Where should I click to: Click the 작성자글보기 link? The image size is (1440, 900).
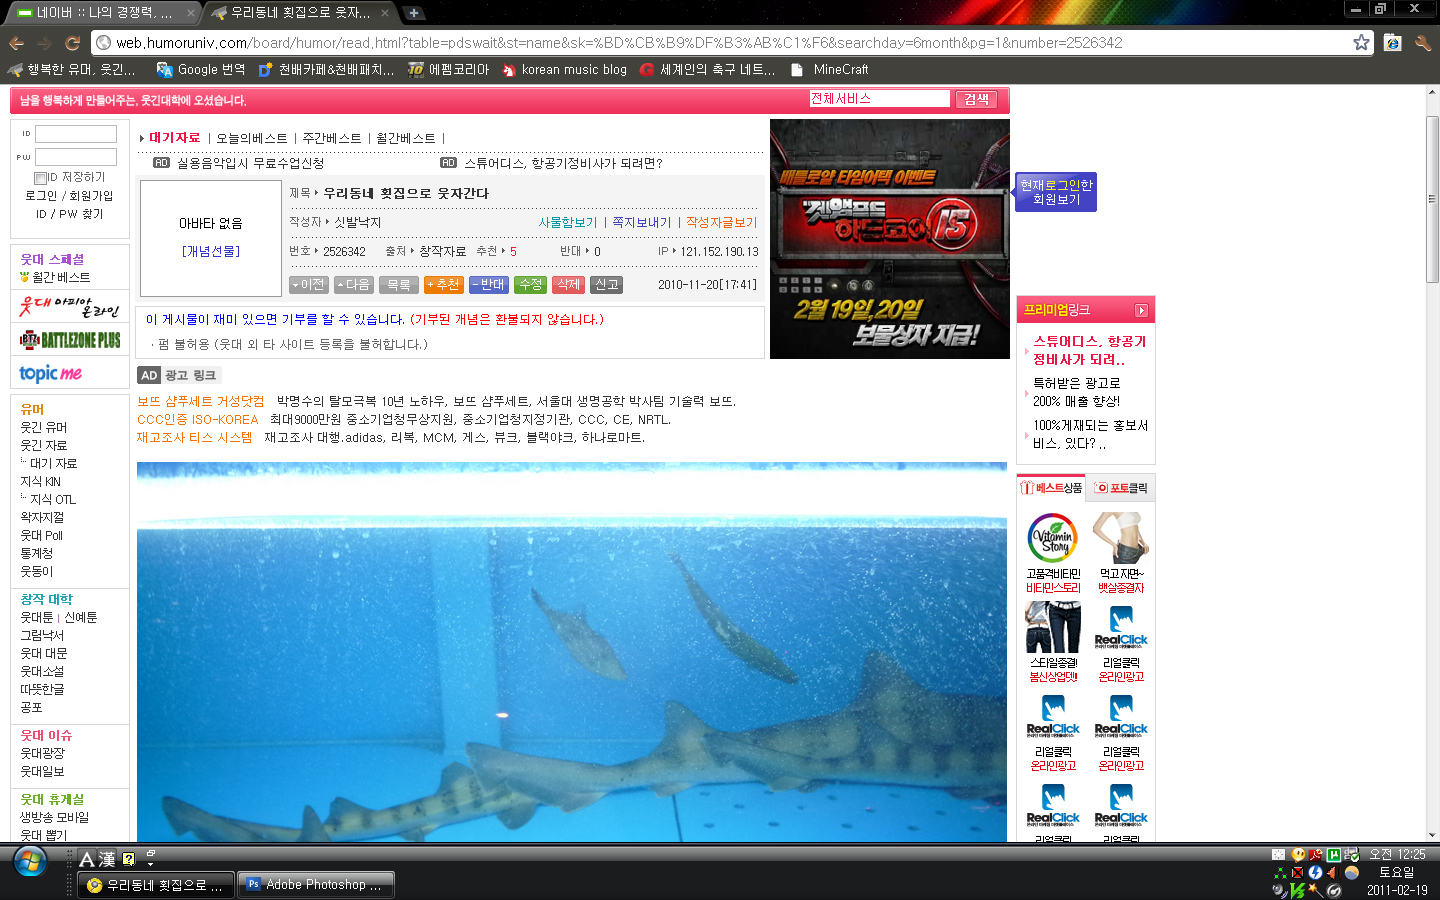(x=721, y=223)
